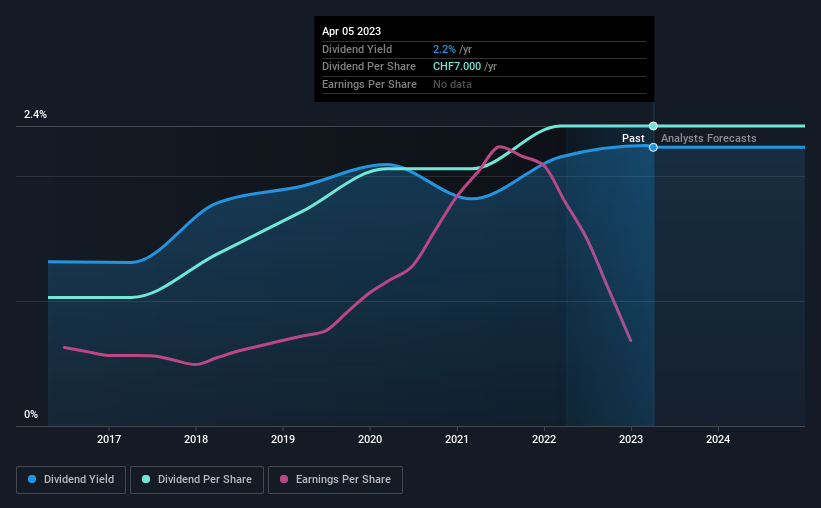Viewport: 821px width, 508px height.
Task: Click the 2023 x-axis label
Action: [631, 439]
